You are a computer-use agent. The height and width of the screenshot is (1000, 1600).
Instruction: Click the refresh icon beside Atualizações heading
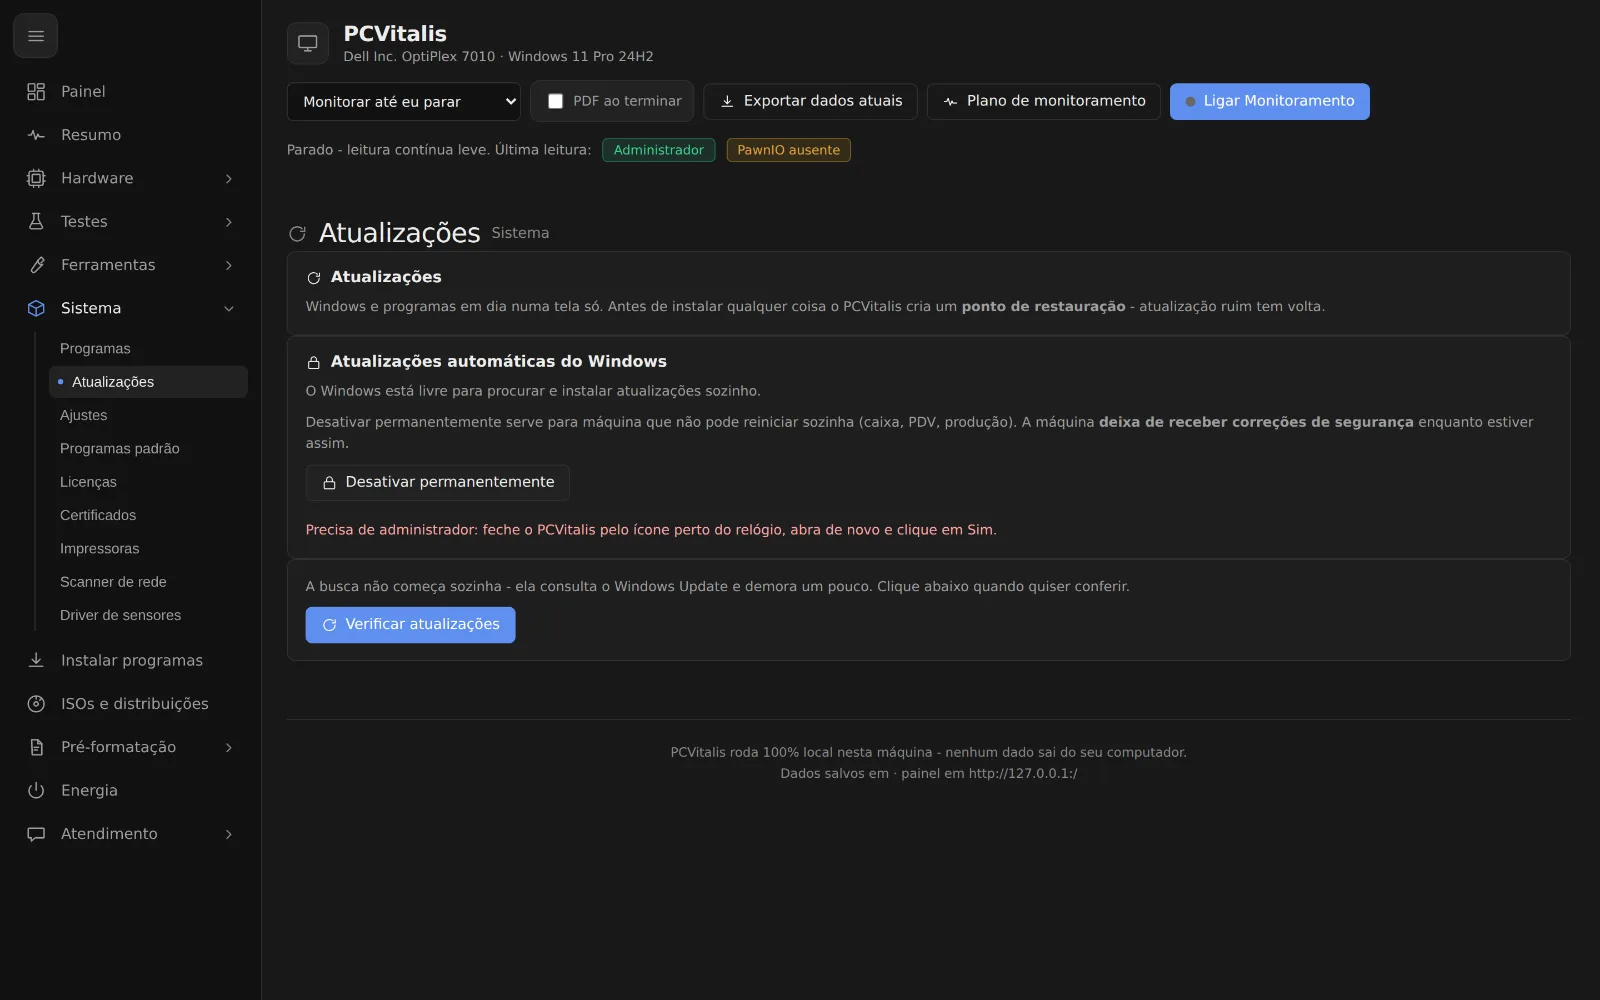click(x=297, y=234)
